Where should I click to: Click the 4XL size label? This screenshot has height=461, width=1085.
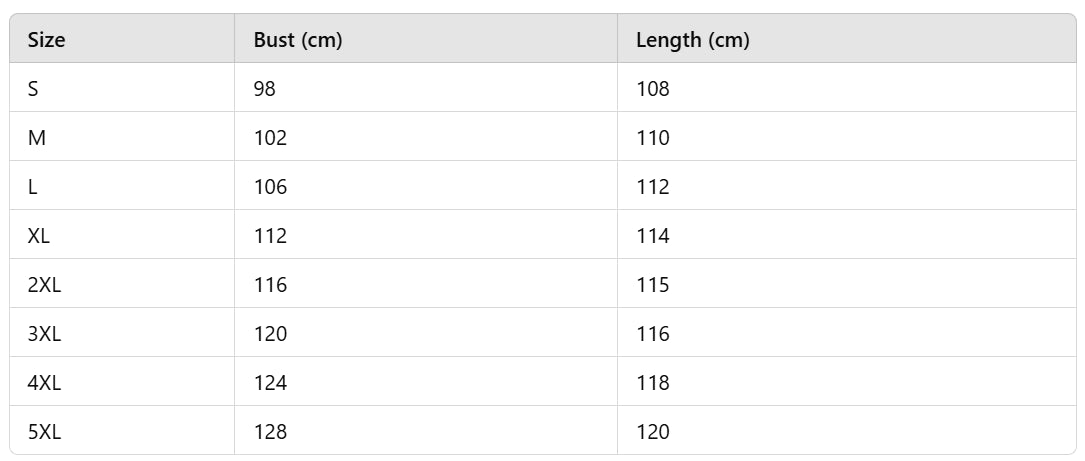pyautogui.click(x=44, y=383)
